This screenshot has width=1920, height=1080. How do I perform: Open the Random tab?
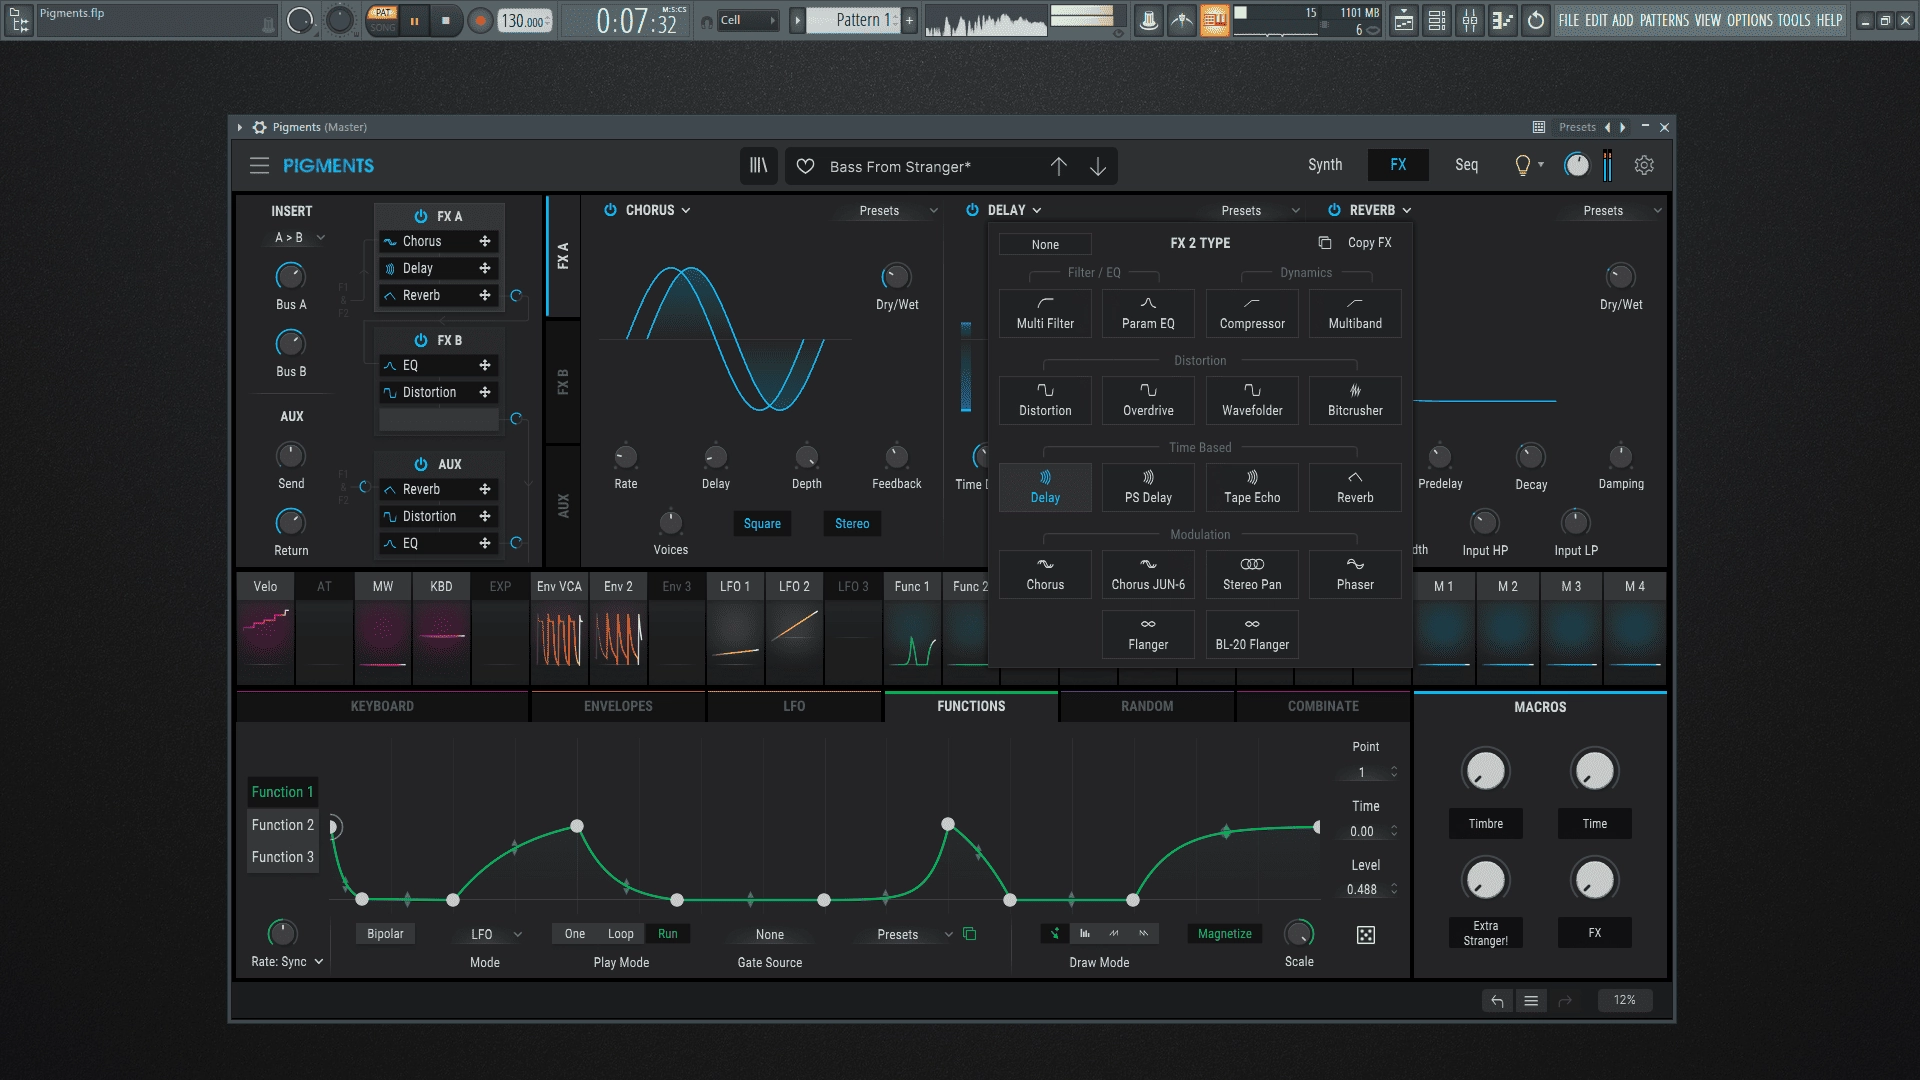1147,707
